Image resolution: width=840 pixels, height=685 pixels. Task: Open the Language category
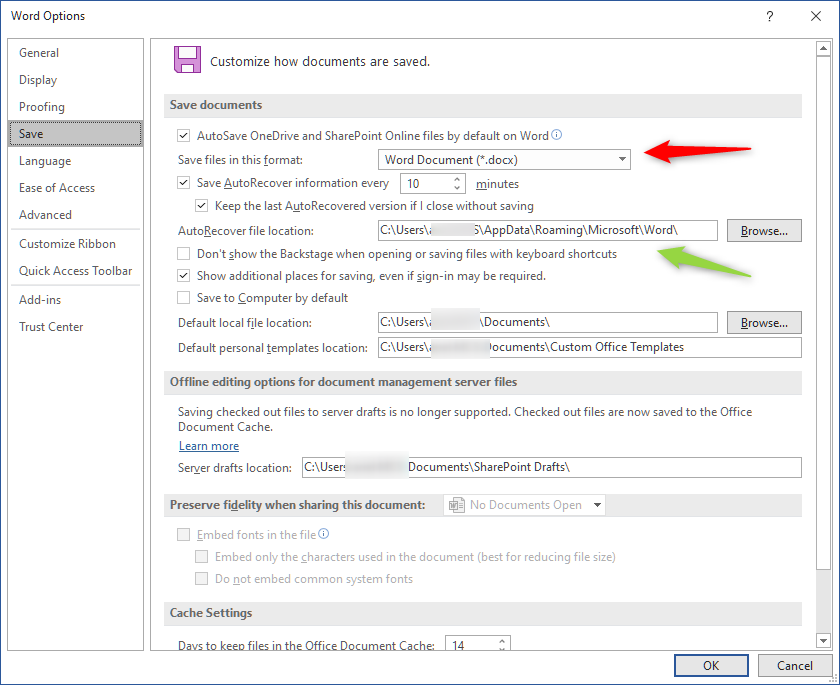[76, 161]
